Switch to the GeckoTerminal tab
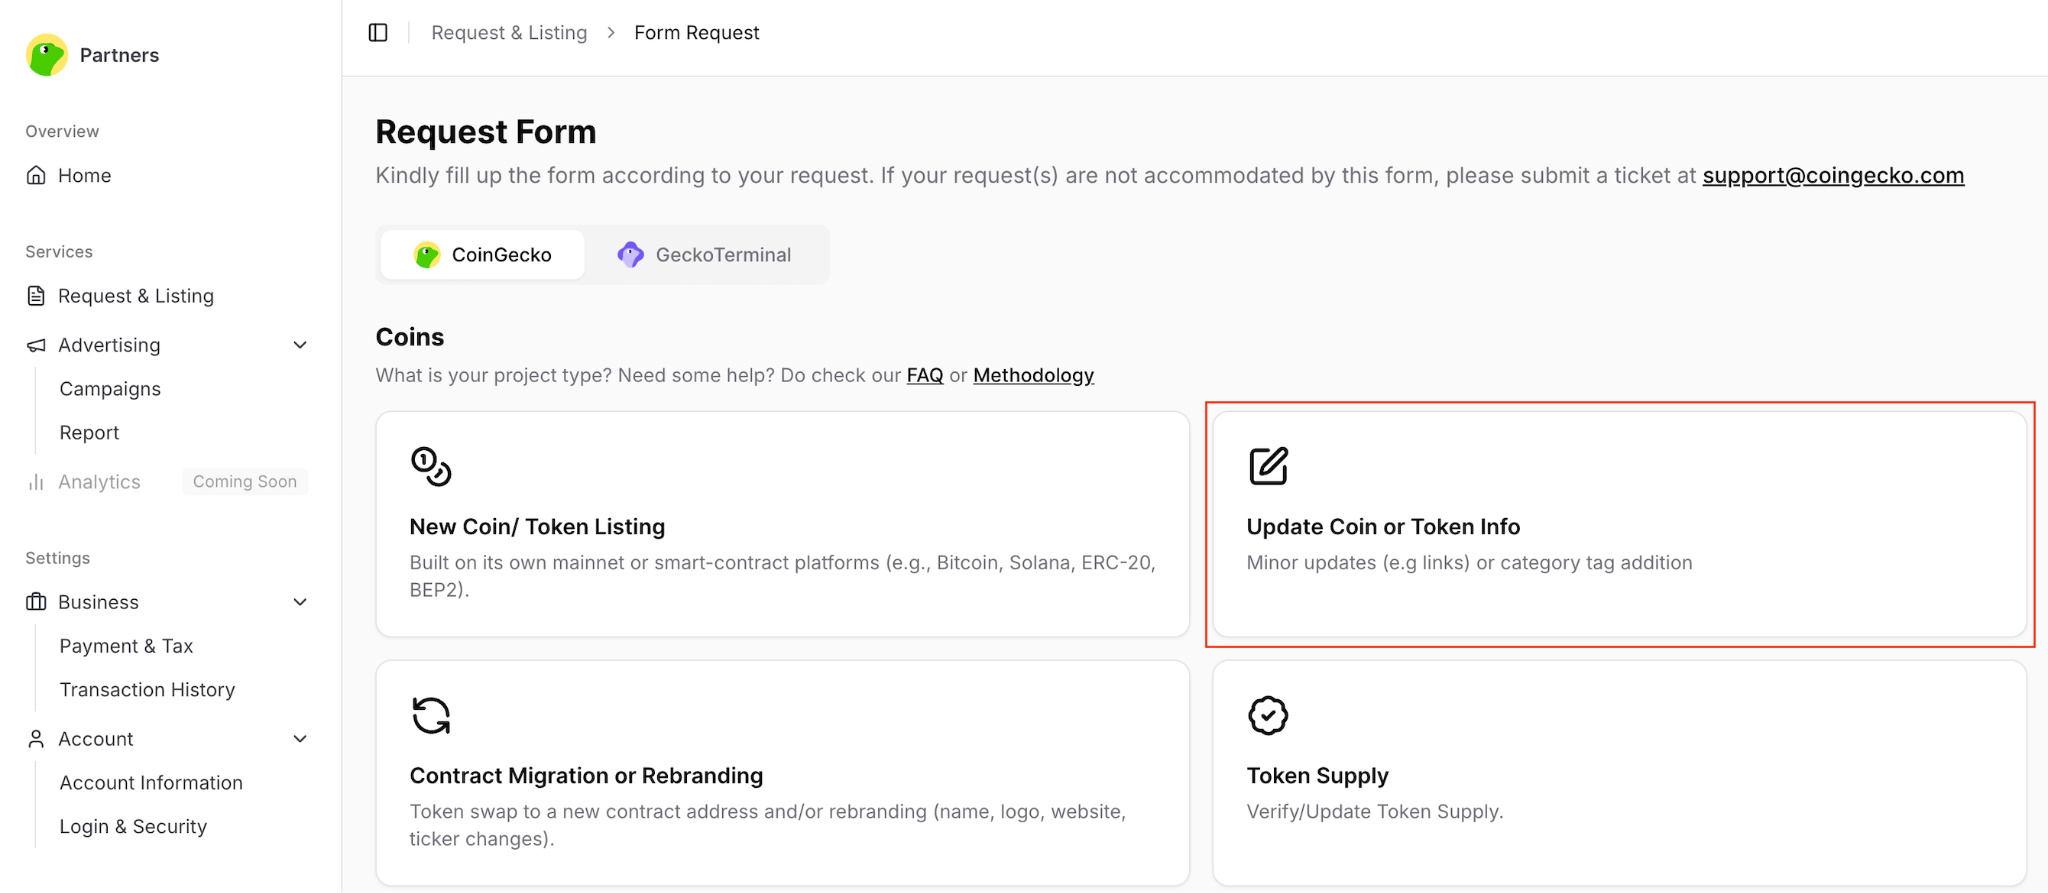 [704, 255]
